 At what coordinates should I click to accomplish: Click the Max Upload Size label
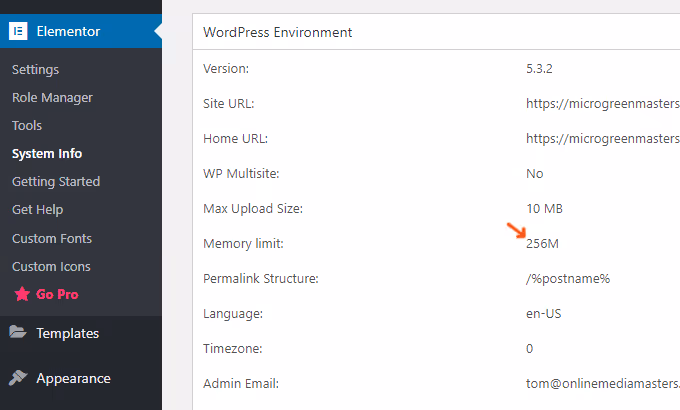(253, 209)
